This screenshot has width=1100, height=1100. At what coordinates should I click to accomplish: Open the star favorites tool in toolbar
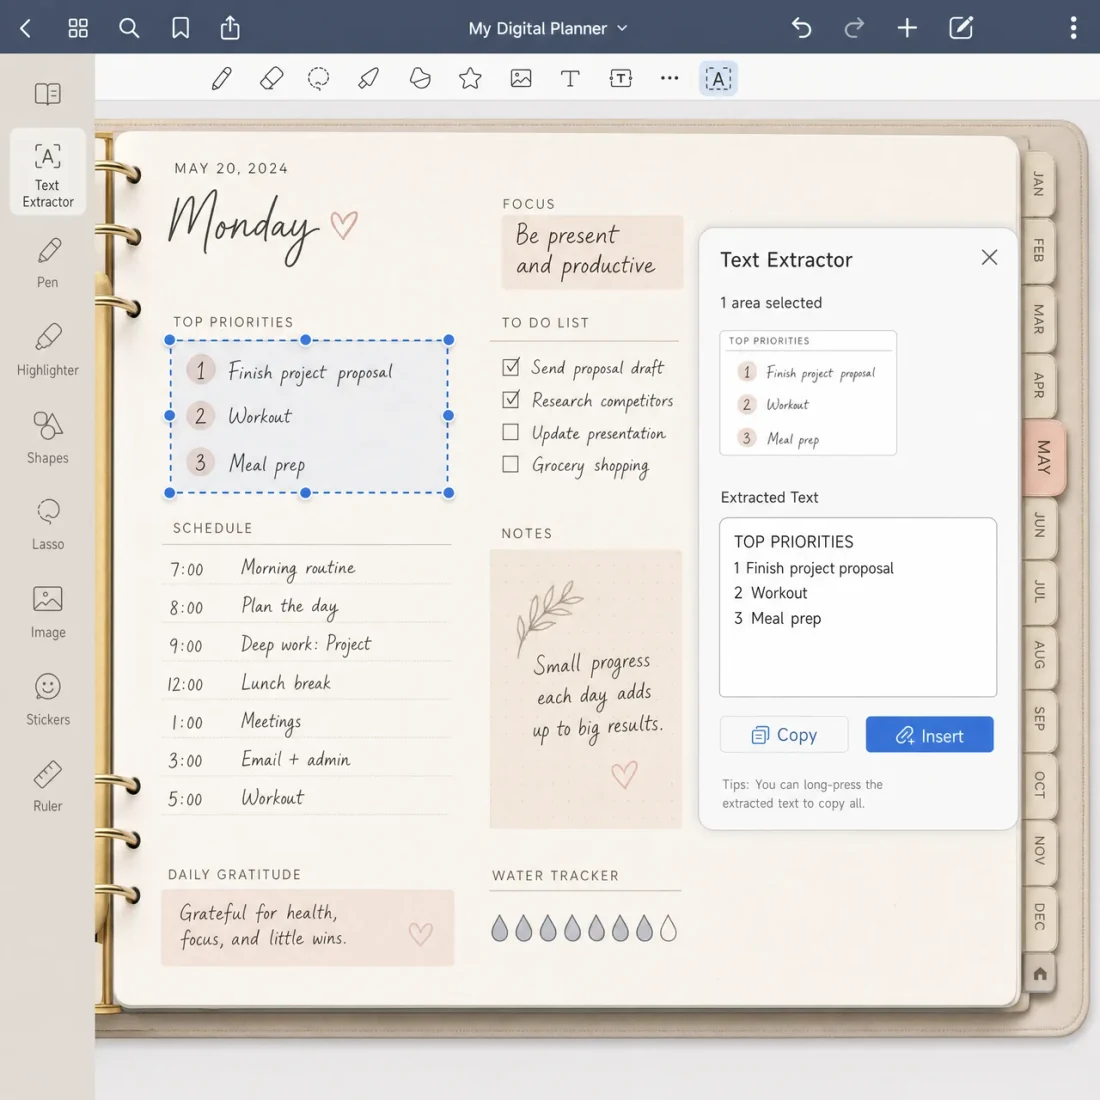[470, 78]
